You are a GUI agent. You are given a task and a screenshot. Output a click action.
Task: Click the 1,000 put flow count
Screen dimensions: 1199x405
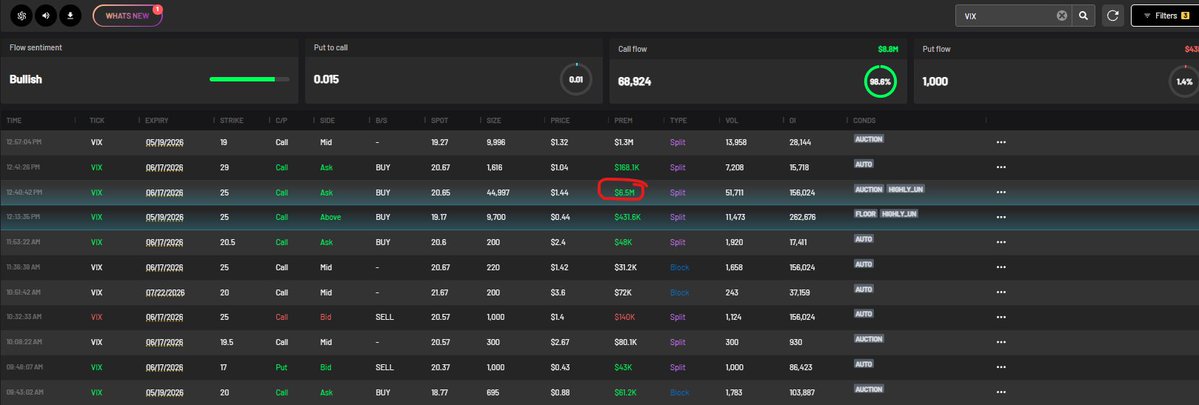tap(935, 80)
